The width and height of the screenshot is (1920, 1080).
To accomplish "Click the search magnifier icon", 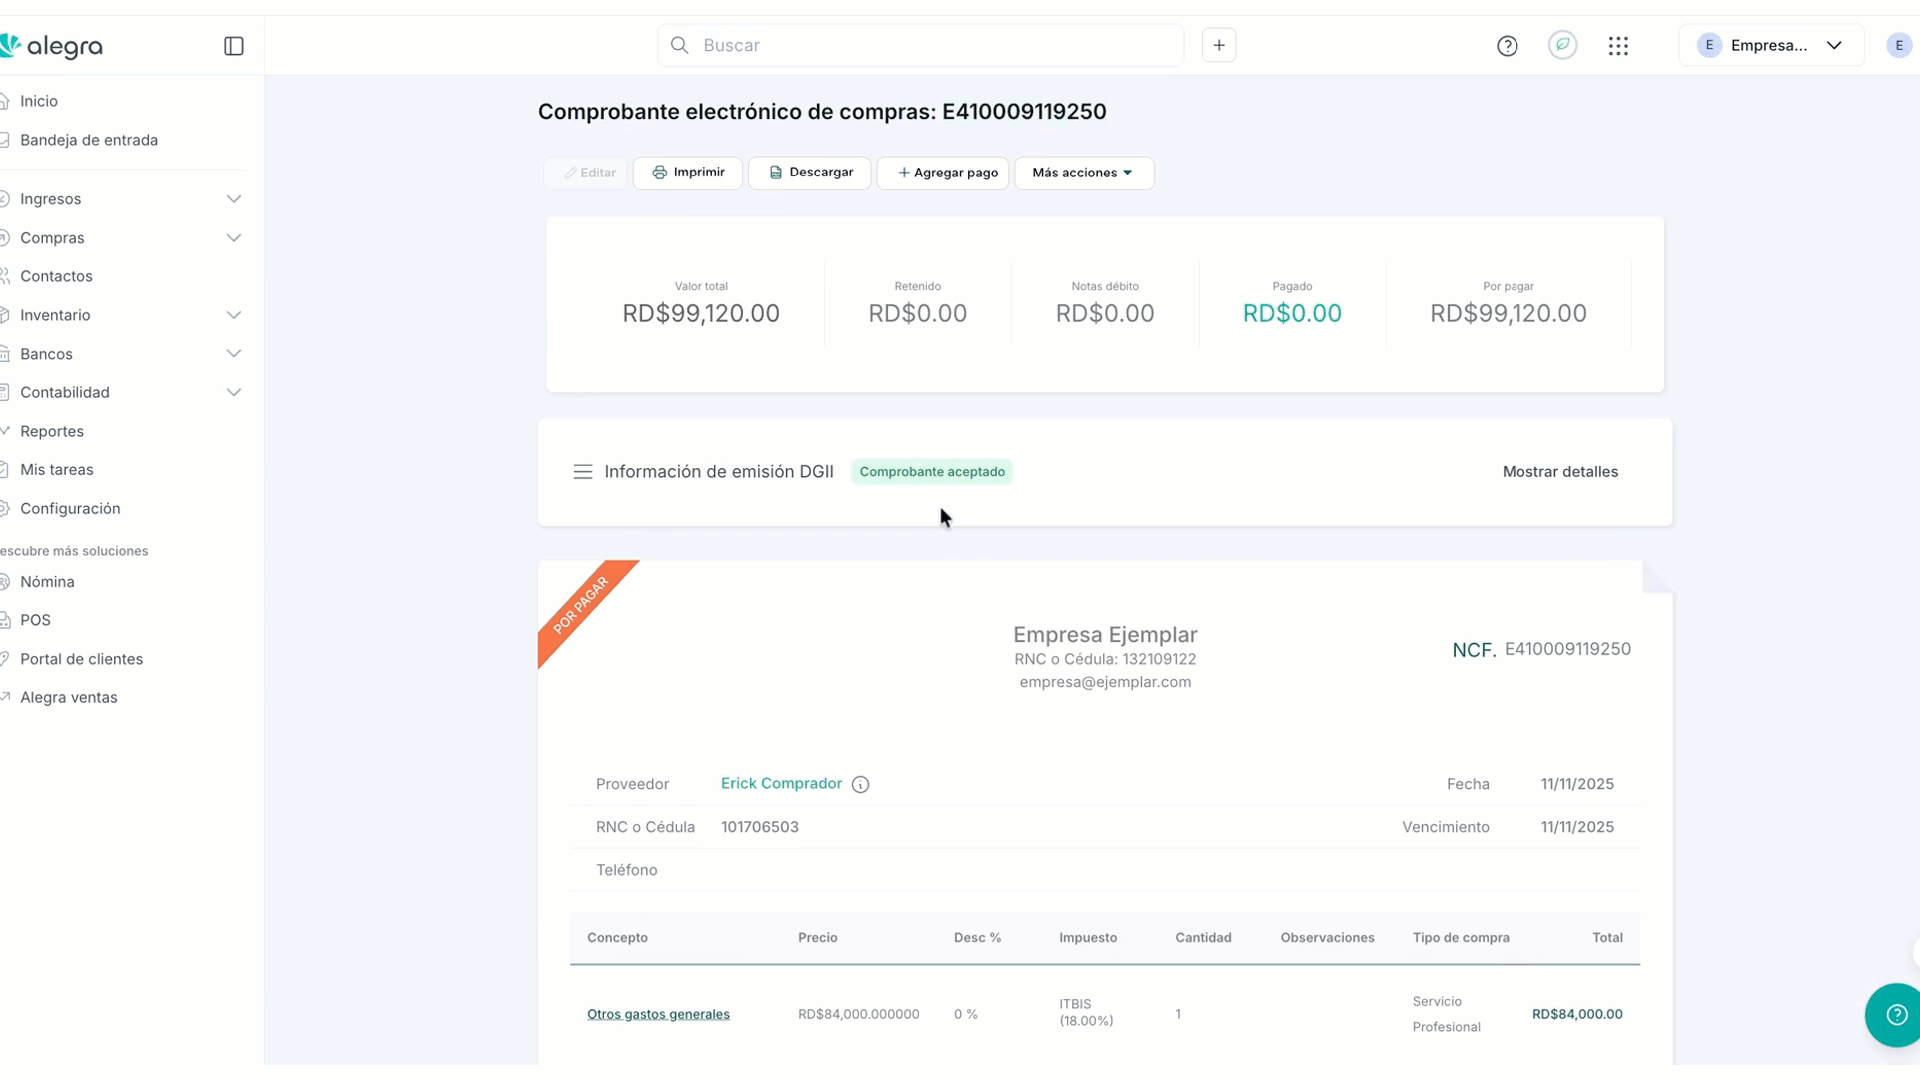I will 679,45.
